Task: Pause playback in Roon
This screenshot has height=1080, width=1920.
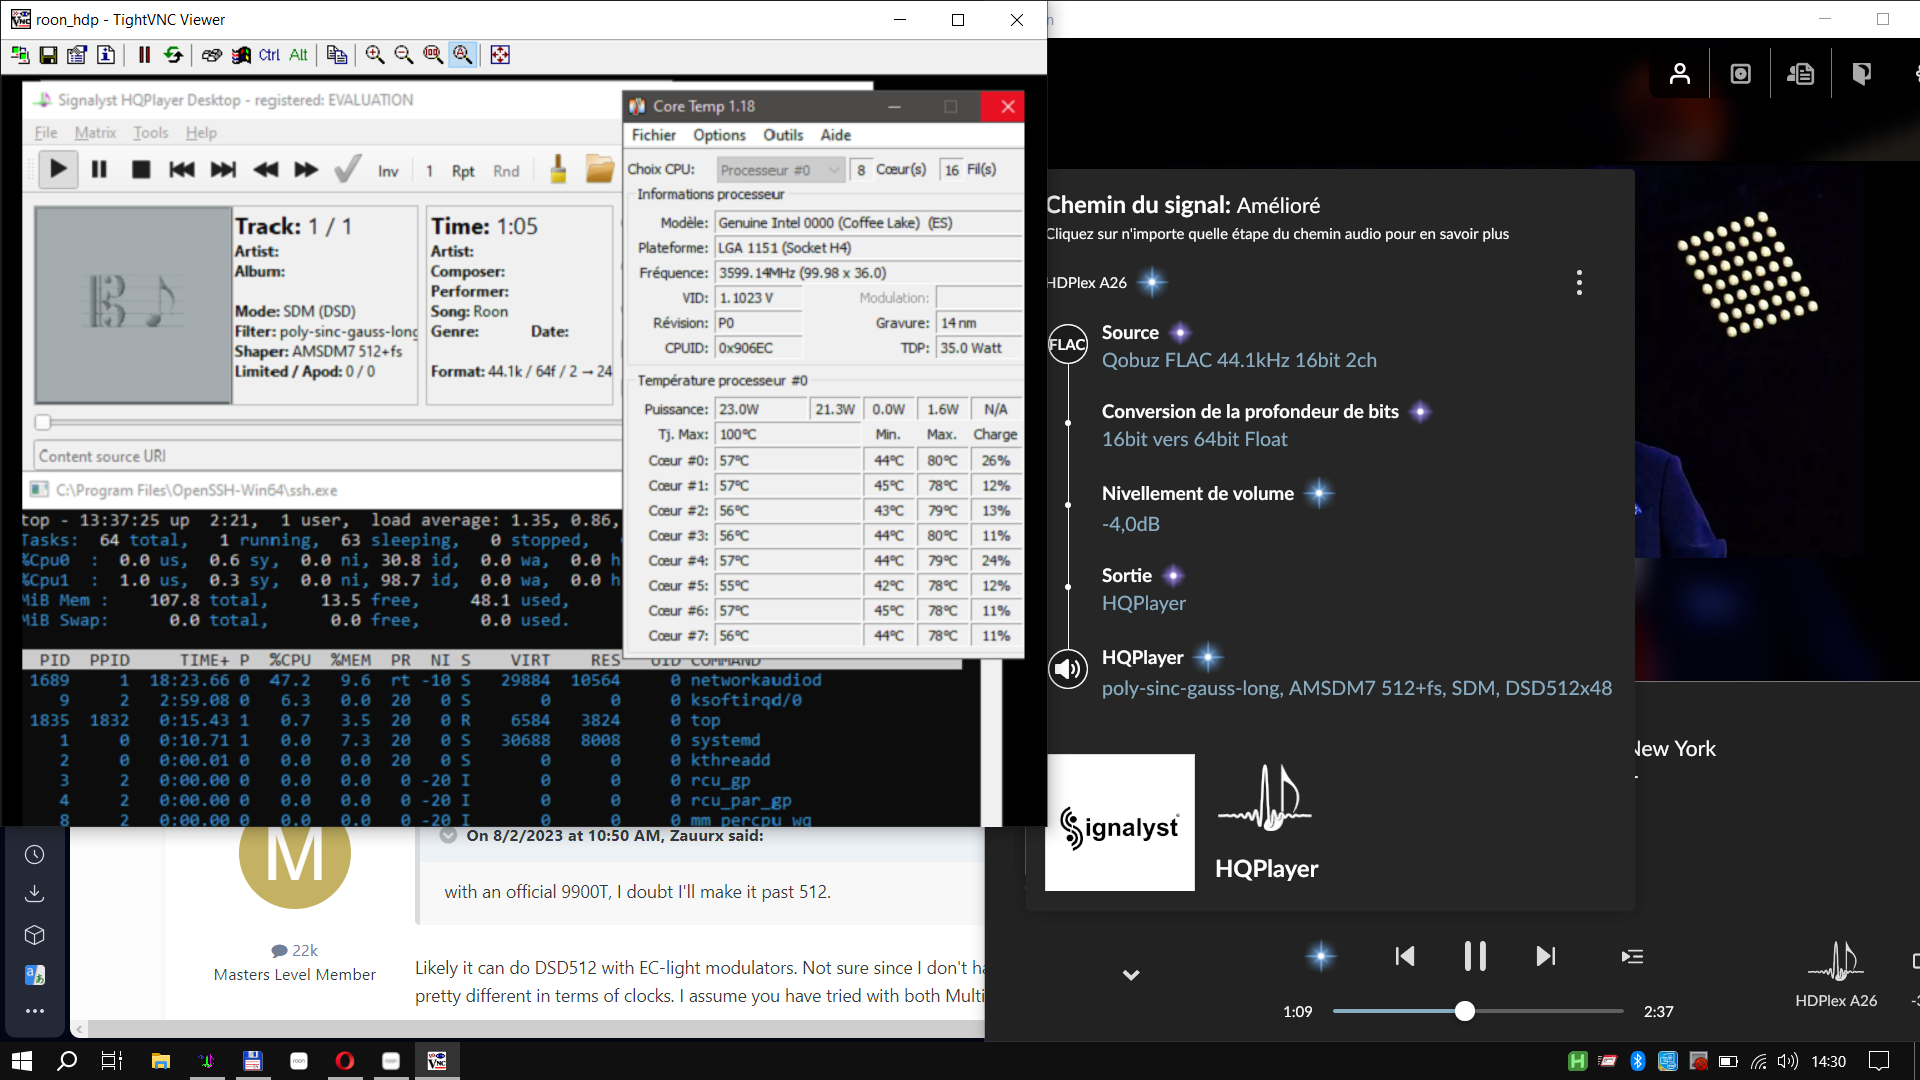Action: click(x=1475, y=956)
